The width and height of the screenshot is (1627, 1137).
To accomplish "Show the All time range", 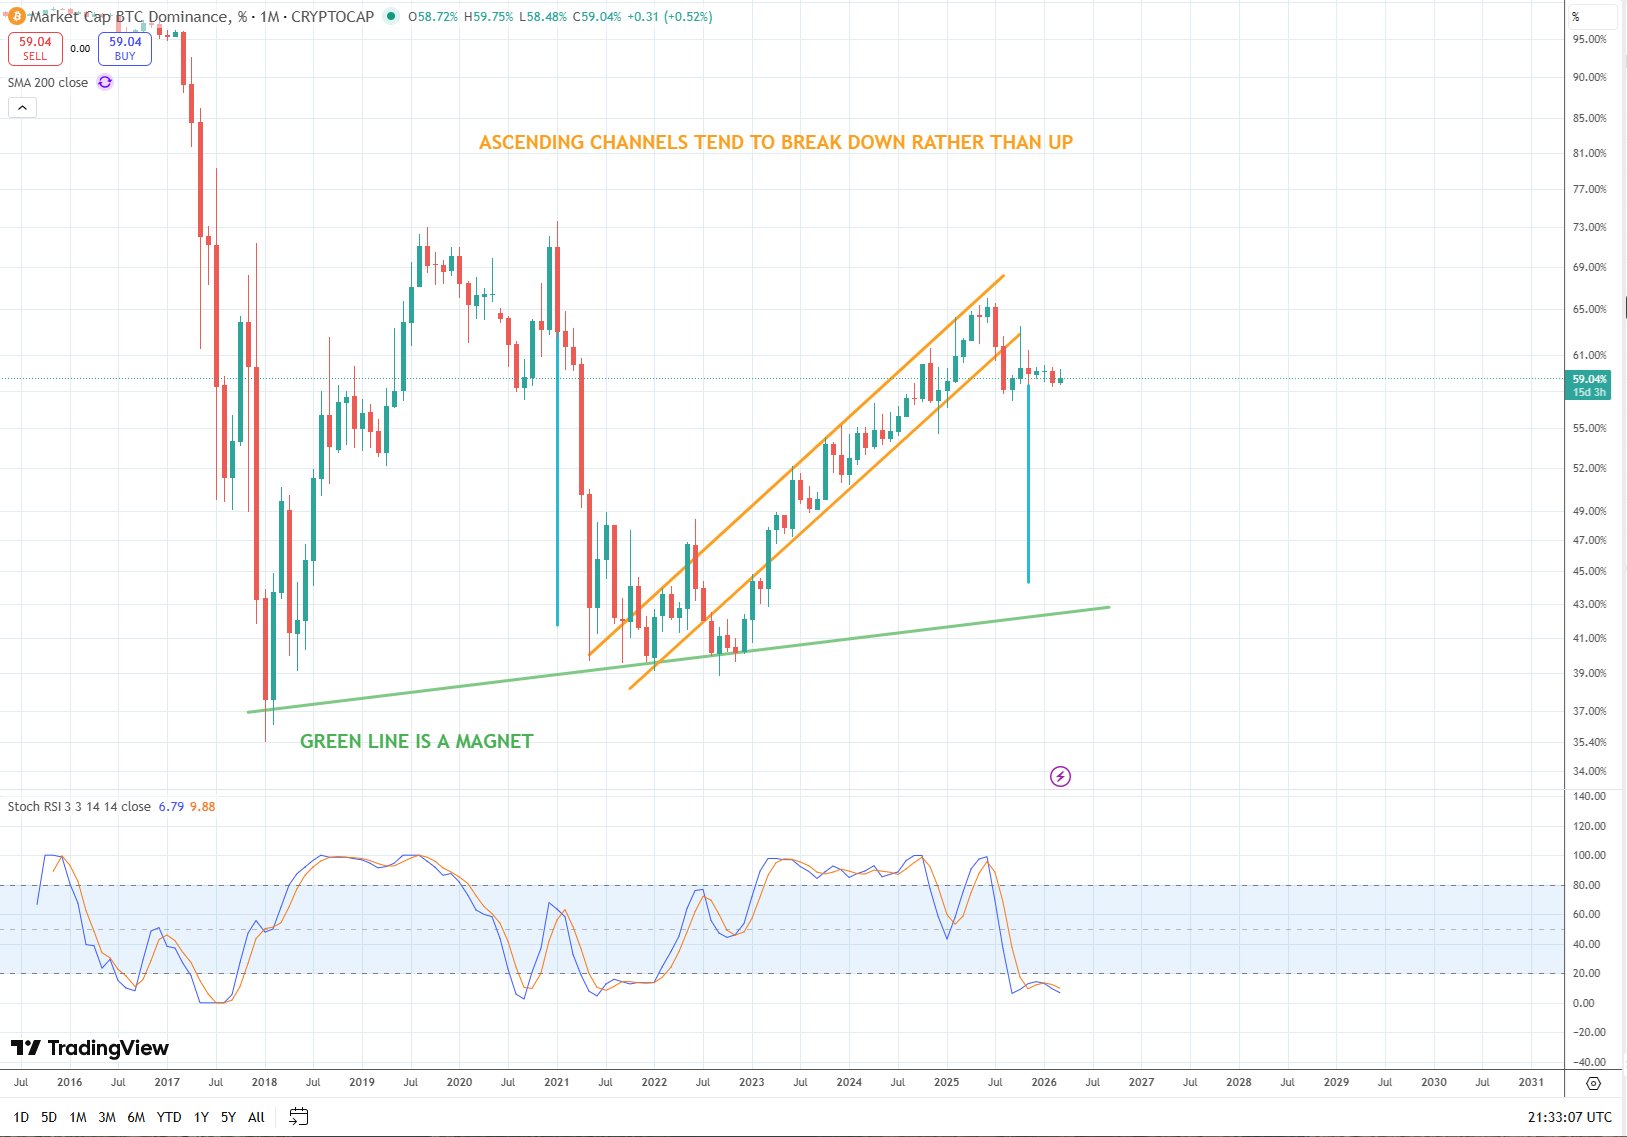I will click(256, 1117).
